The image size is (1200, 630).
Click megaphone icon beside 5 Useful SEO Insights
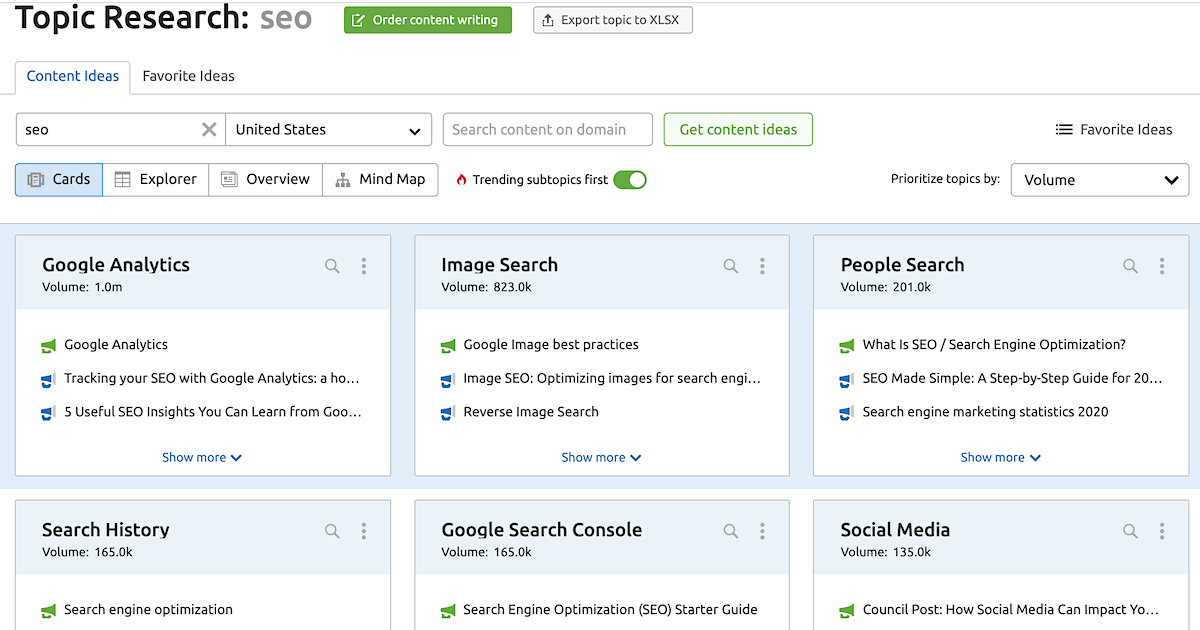coord(48,413)
